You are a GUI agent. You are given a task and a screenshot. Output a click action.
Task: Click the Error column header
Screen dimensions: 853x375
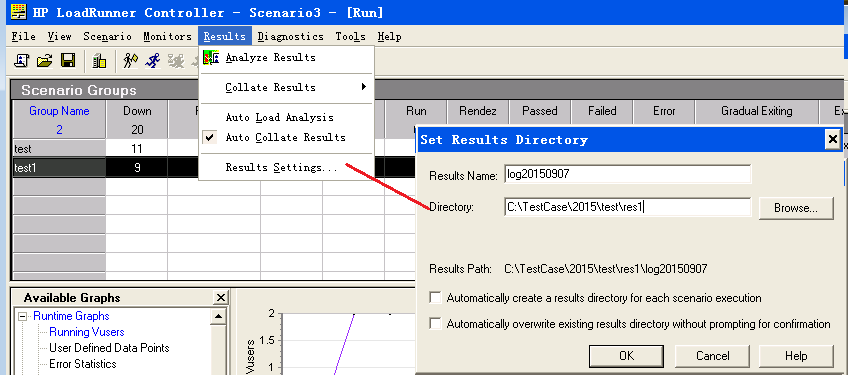click(664, 111)
